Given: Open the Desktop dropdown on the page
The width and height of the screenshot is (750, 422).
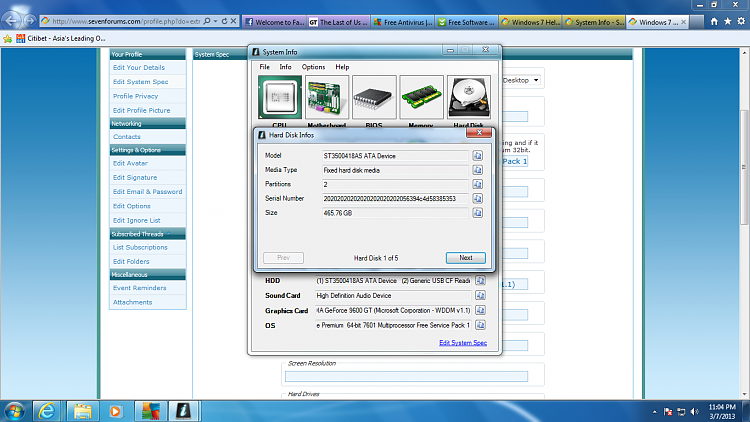Looking at the screenshot, I should click(x=521, y=80).
